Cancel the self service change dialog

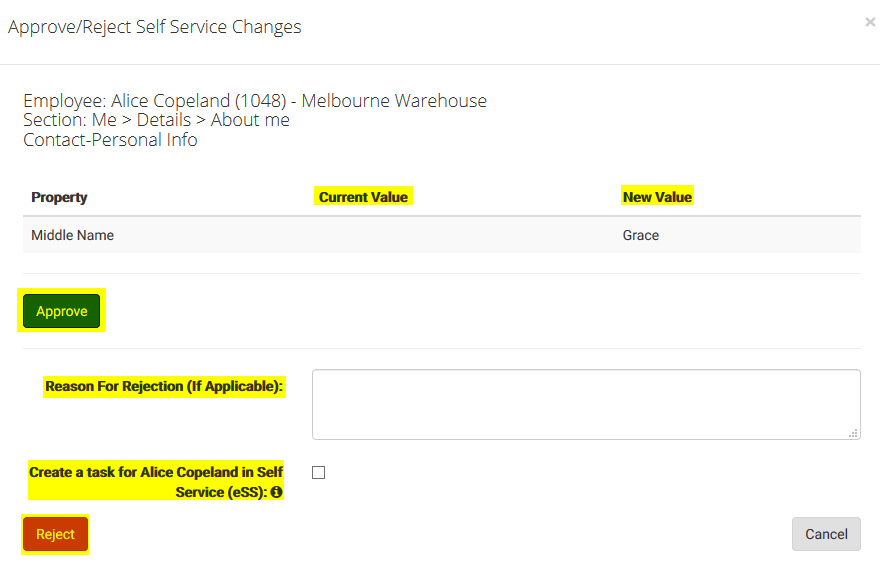(x=826, y=534)
